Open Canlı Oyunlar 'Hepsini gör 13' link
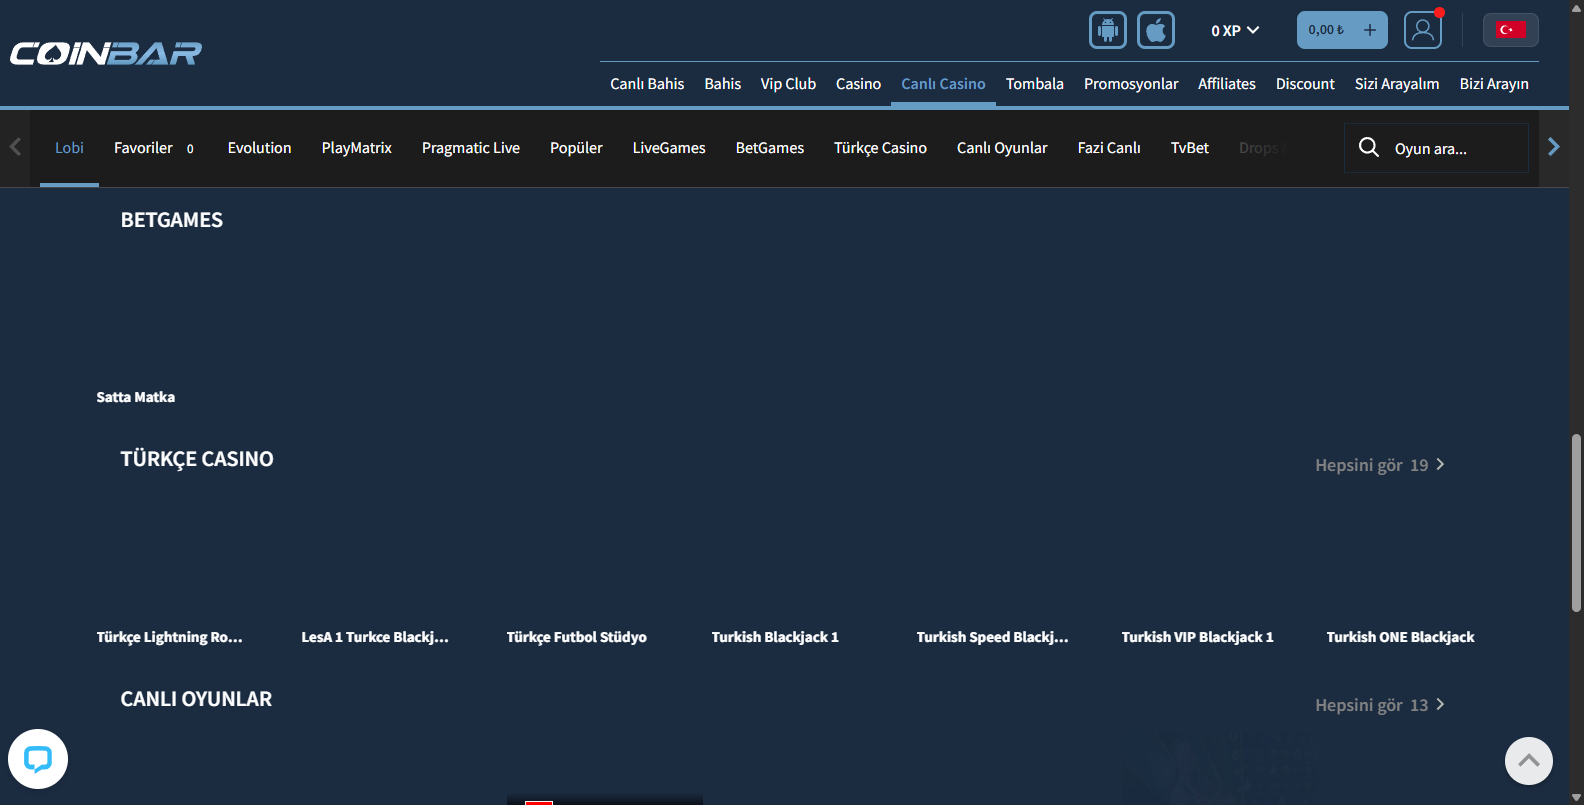This screenshot has height=805, width=1584. 1379,705
